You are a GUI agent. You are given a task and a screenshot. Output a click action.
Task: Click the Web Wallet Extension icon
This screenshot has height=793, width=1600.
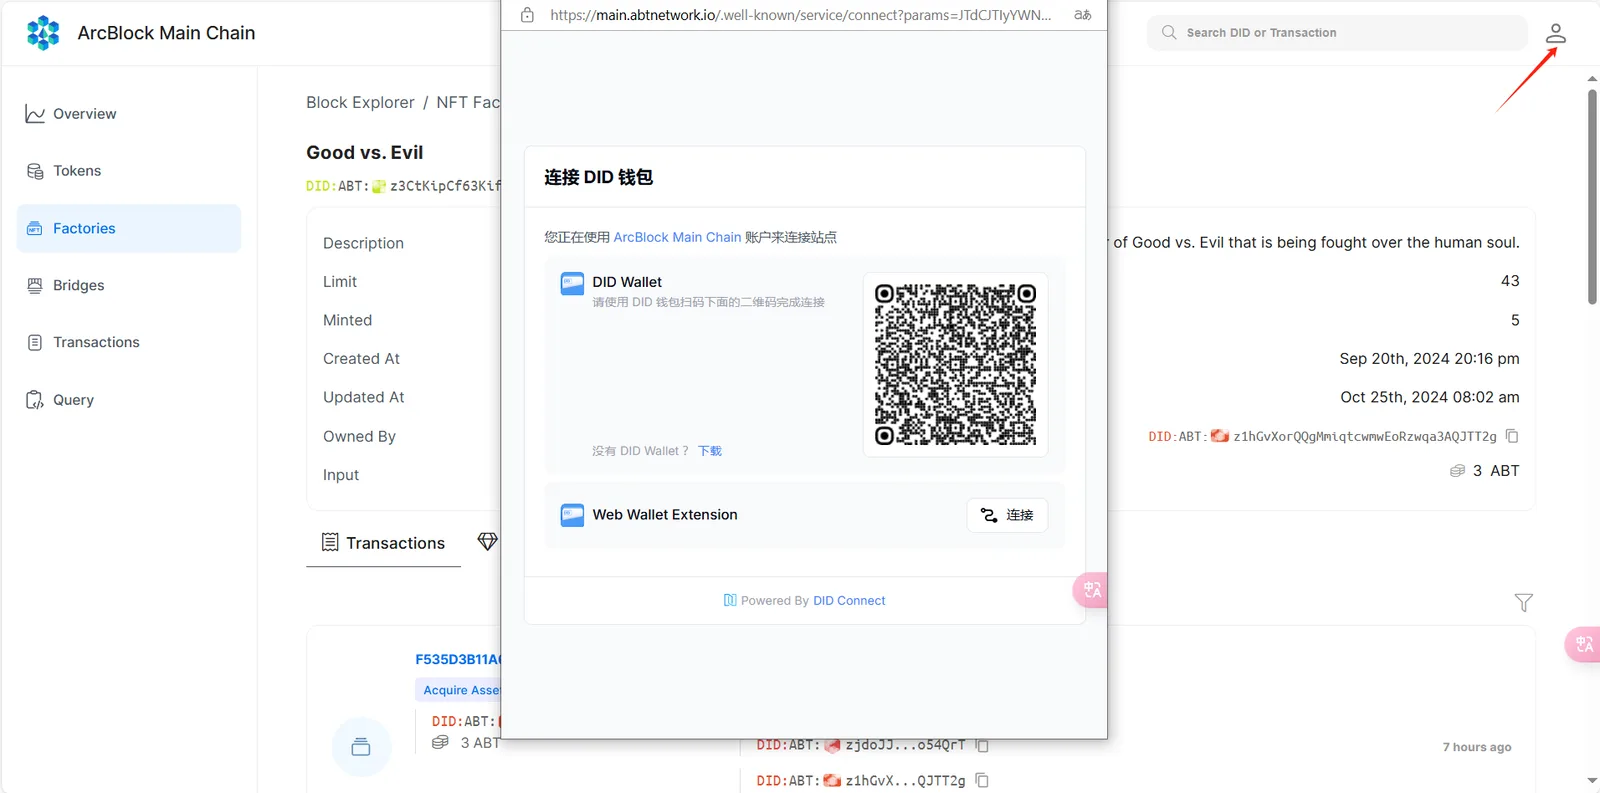pyautogui.click(x=572, y=515)
